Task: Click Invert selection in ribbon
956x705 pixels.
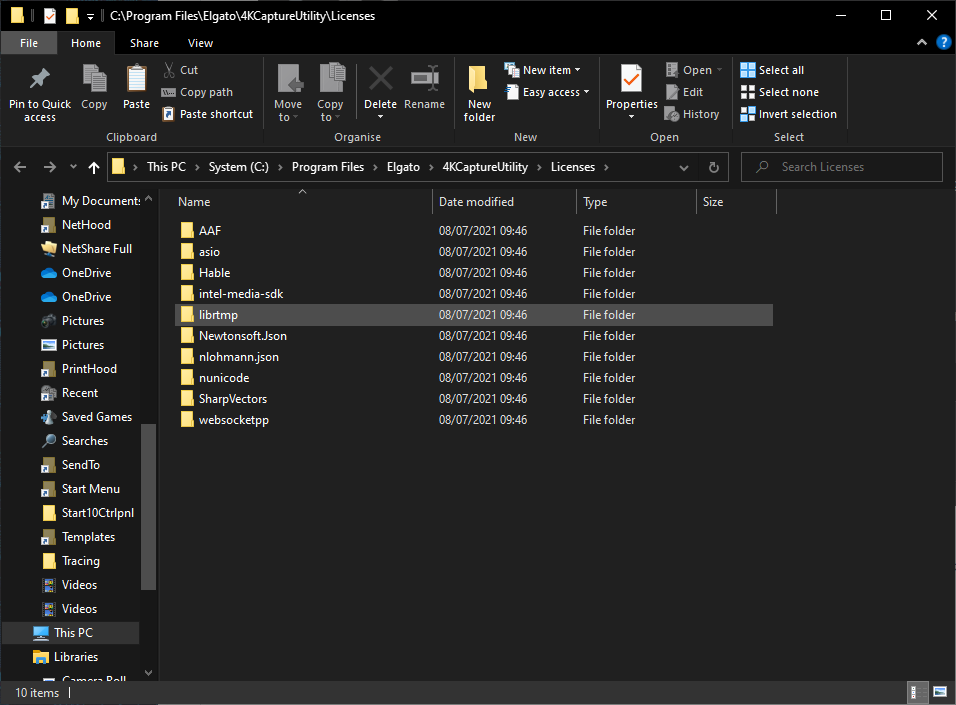Action: pyautogui.click(x=788, y=114)
